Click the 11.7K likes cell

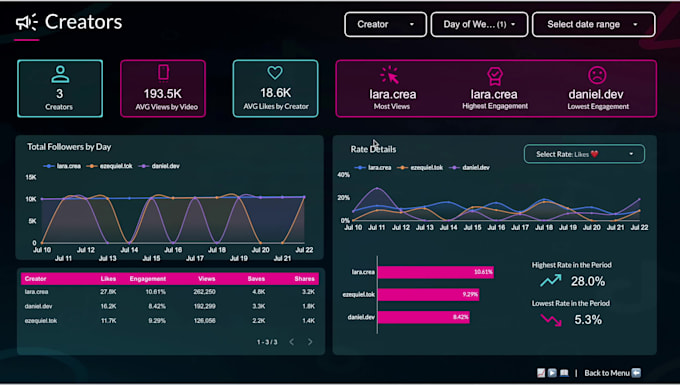click(108, 321)
